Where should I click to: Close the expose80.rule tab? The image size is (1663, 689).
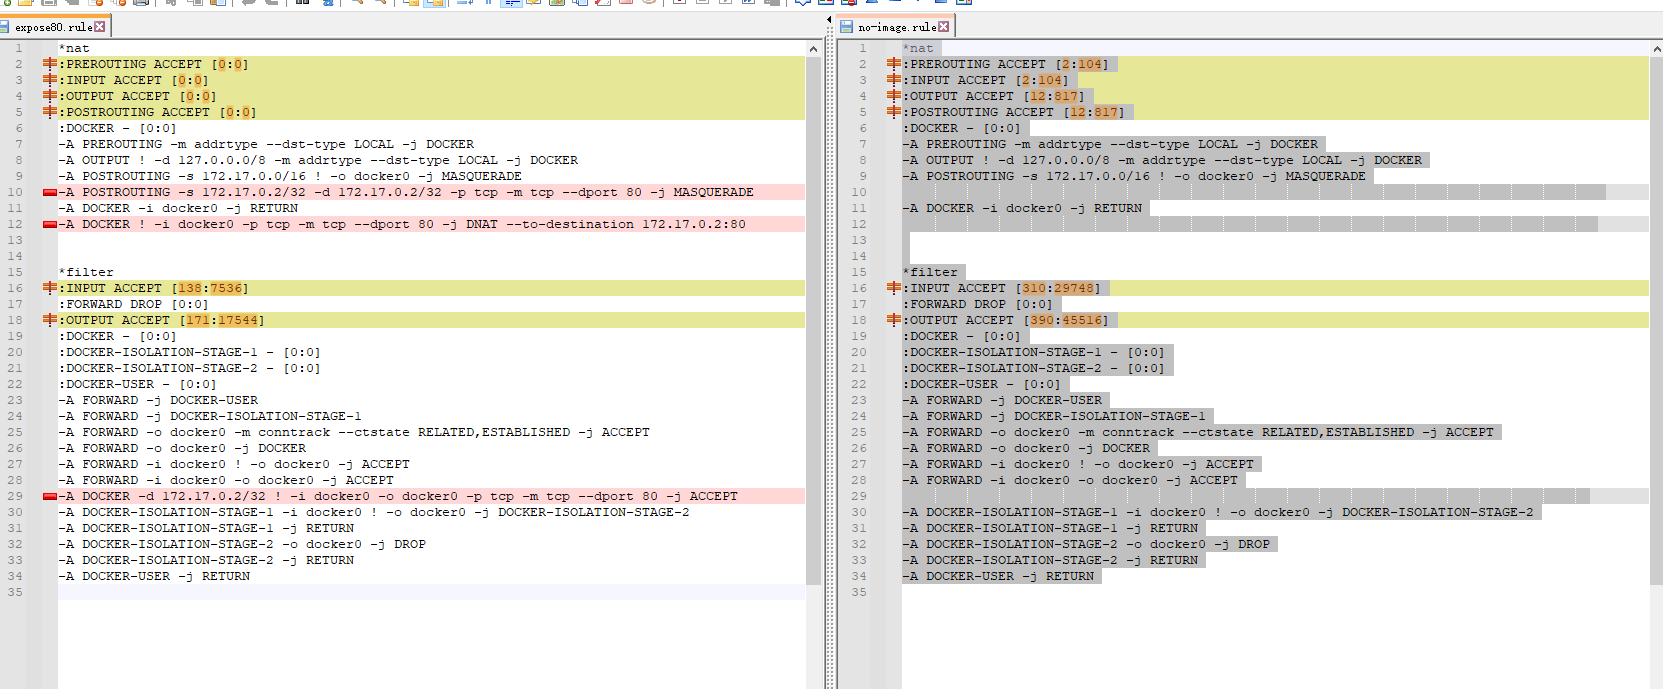click(100, 27)
